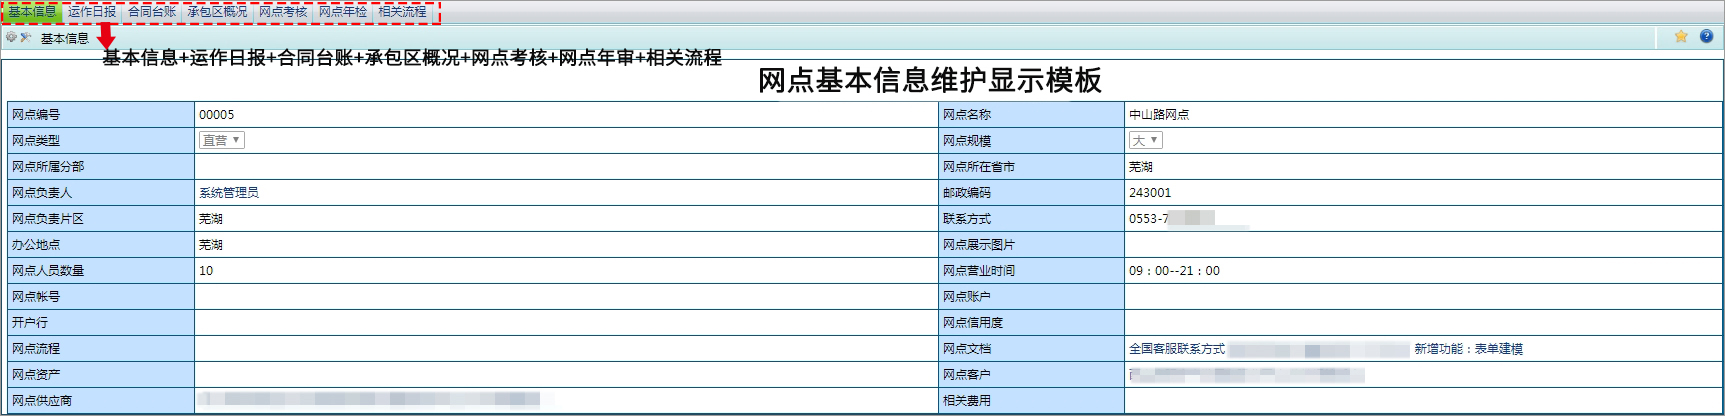Click 网点编号 value 00005
The height and width of the screenshot is (416, 1725).
point(217,115)
